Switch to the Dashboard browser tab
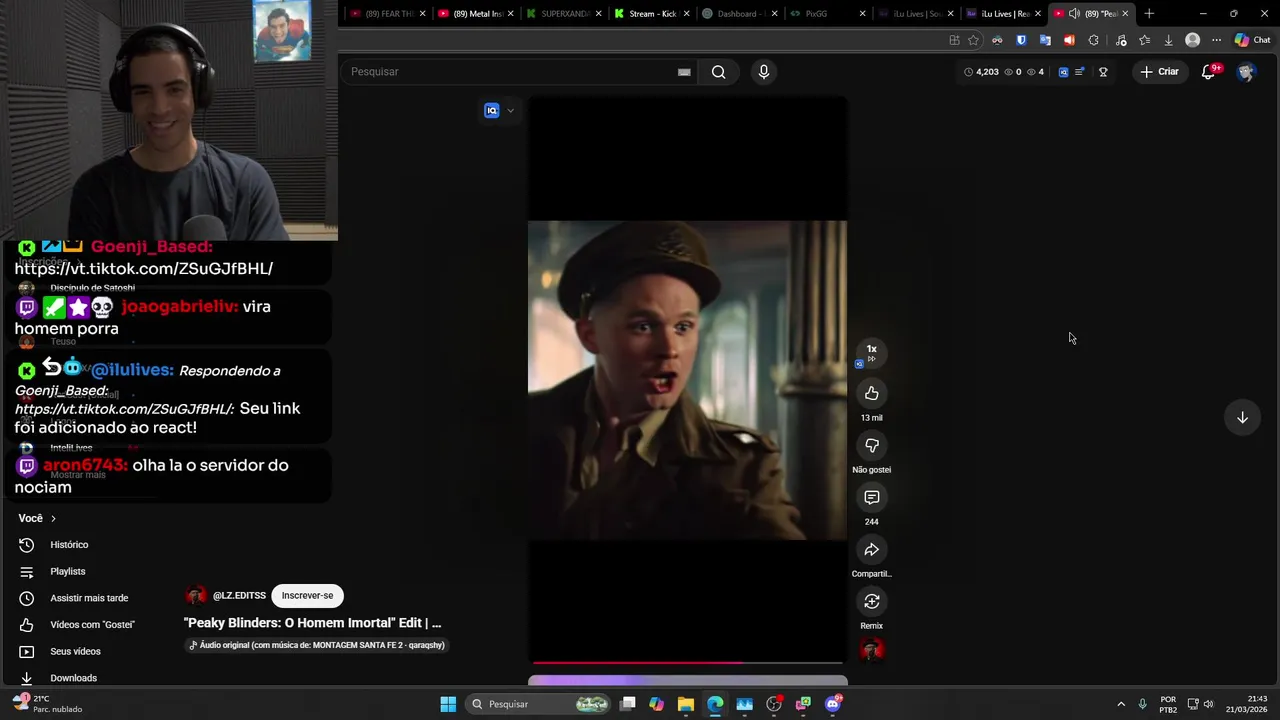Screen dimensions: 1280x720 (x=738, y=14)
